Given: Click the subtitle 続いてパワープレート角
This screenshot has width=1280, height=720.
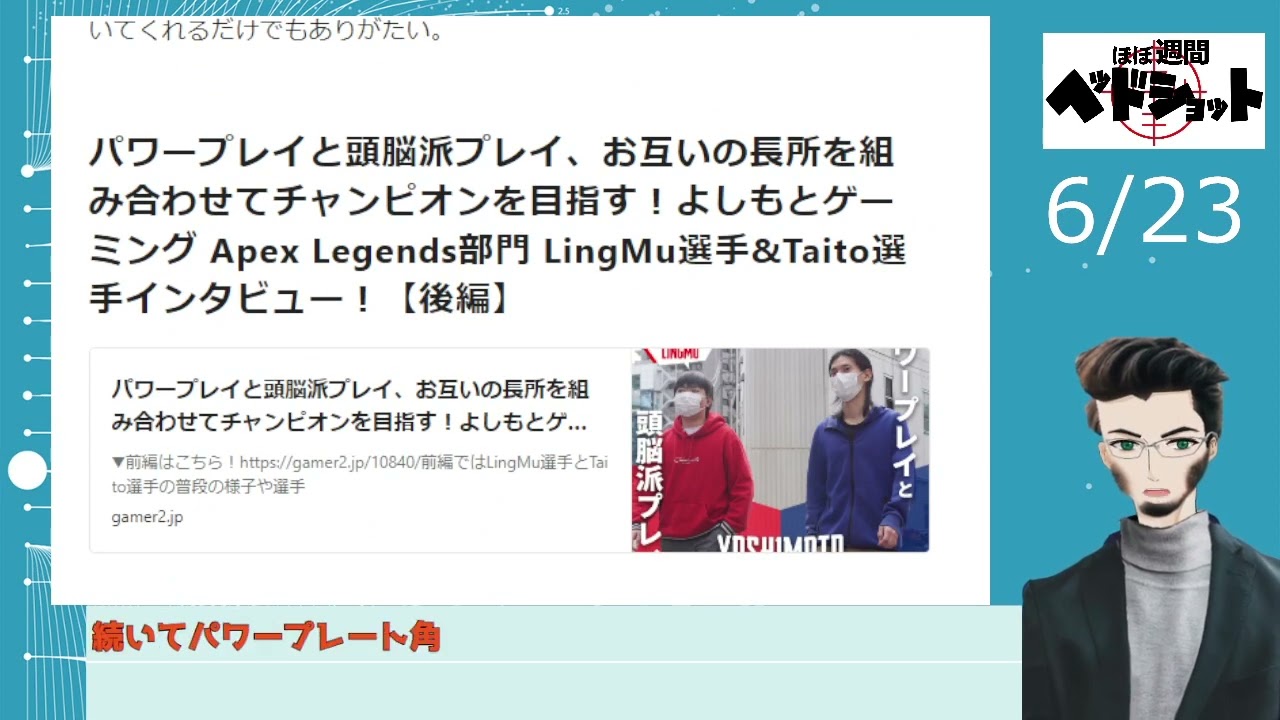Looking at the screenshot, I should pos(266,636).
